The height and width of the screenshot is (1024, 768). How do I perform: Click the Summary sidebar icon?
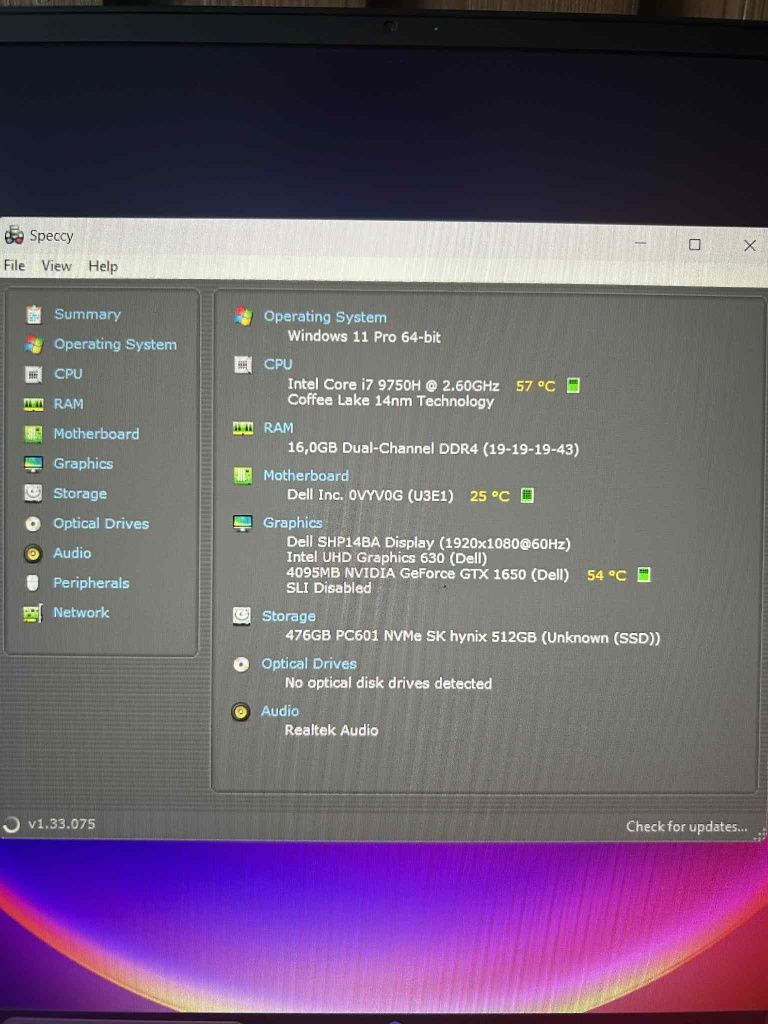click(34, 315)
